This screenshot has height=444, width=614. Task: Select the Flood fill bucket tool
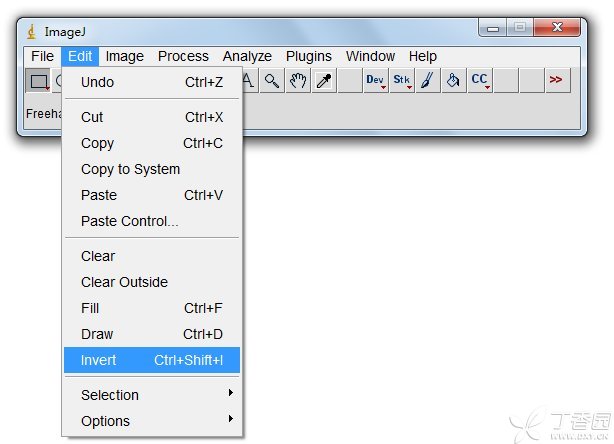(x=453, y=81)
